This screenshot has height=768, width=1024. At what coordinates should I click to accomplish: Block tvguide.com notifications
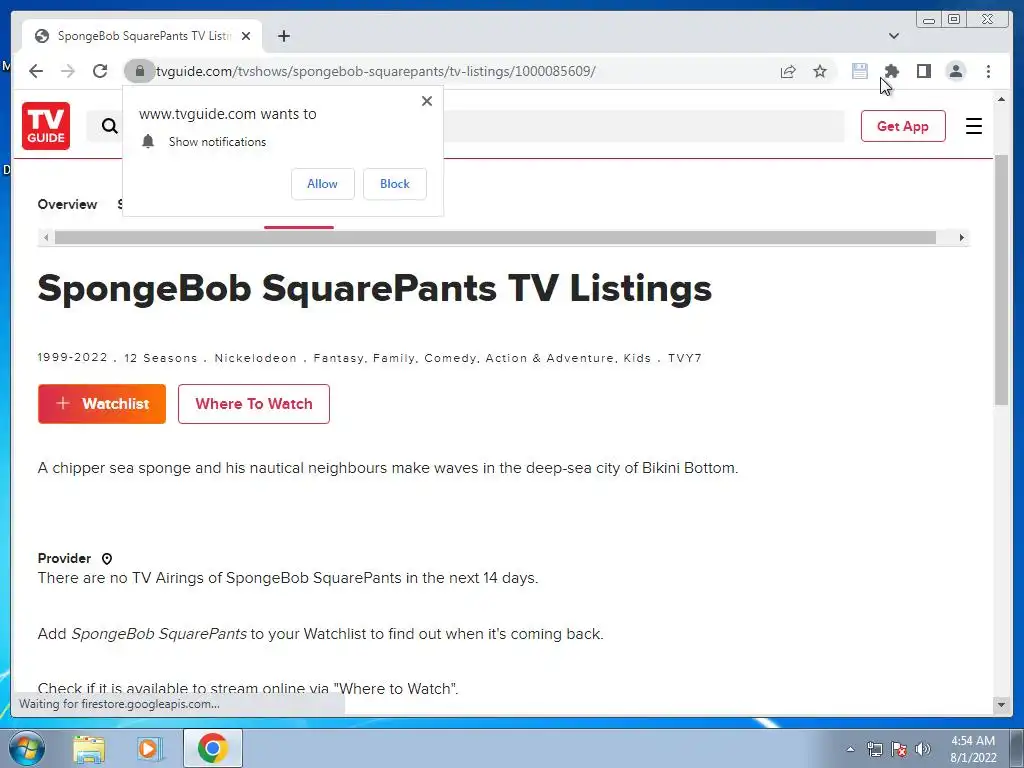395,184
